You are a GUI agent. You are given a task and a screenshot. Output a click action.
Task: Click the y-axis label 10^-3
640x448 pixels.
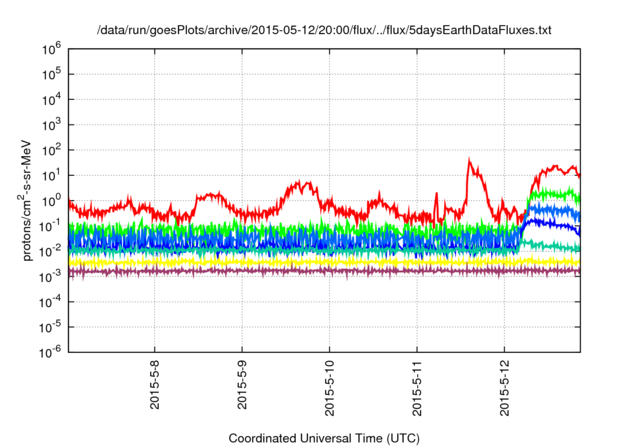point(50,277)
